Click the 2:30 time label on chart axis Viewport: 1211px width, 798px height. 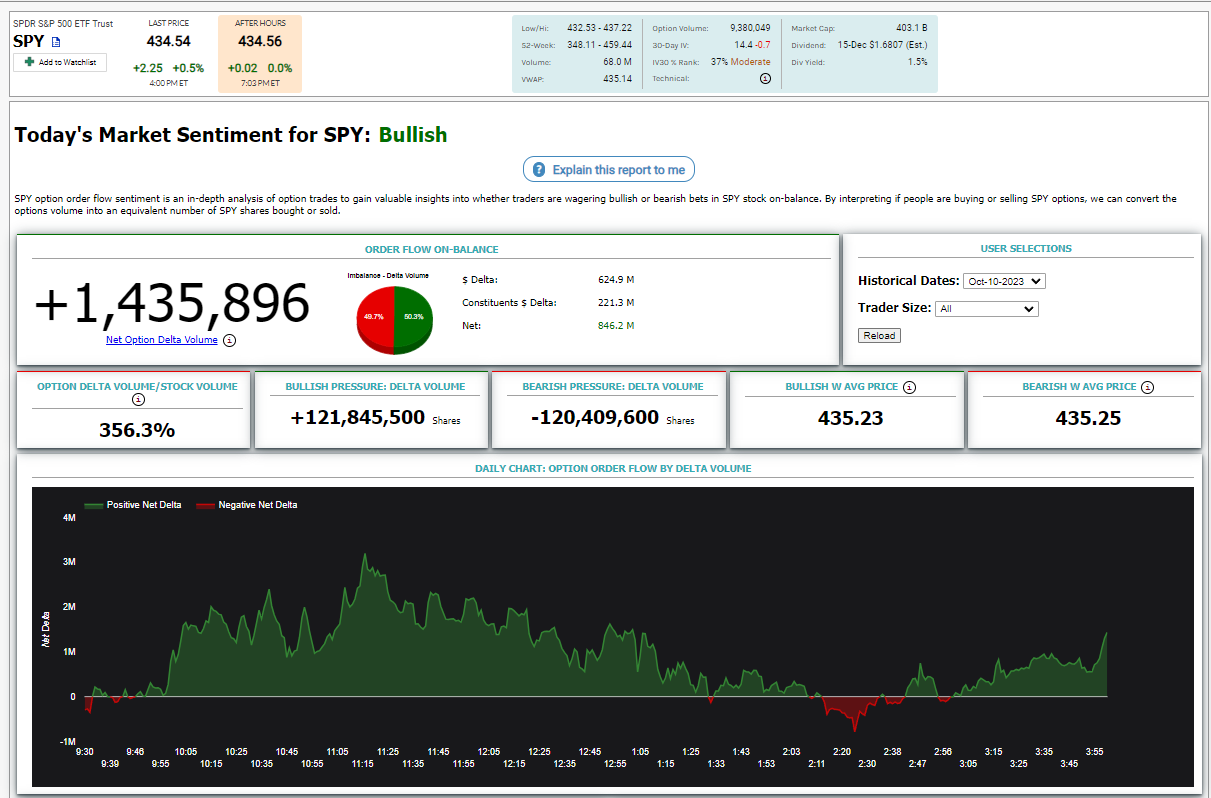pos(867,764)
